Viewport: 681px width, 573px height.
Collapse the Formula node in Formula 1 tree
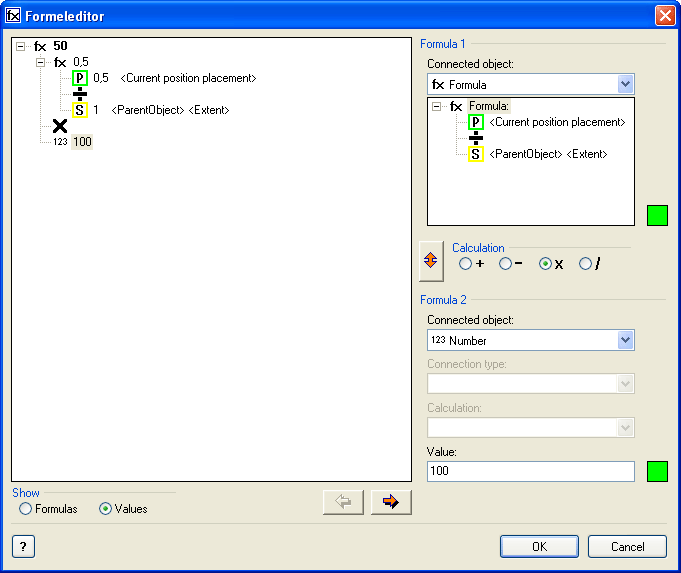pos(437,106)
